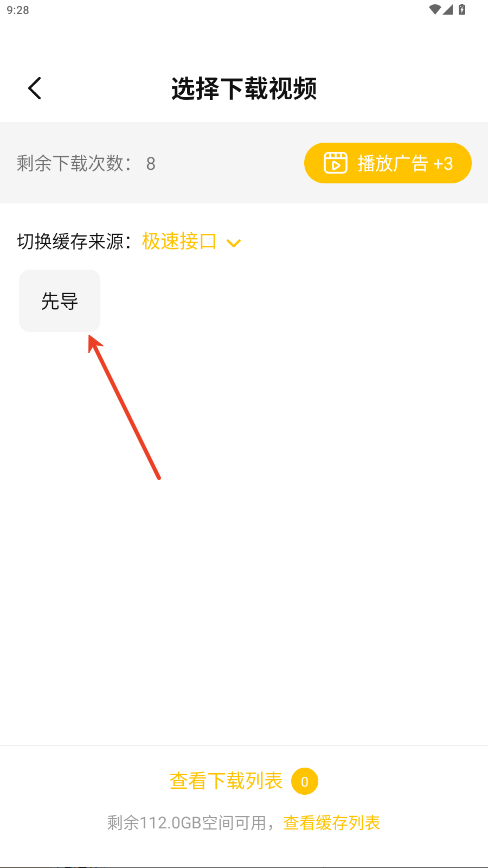Expand the yellow chevron next to 极速接口
Screen dimensions: 488x868
pyautogui.click(x=234, y=243)
